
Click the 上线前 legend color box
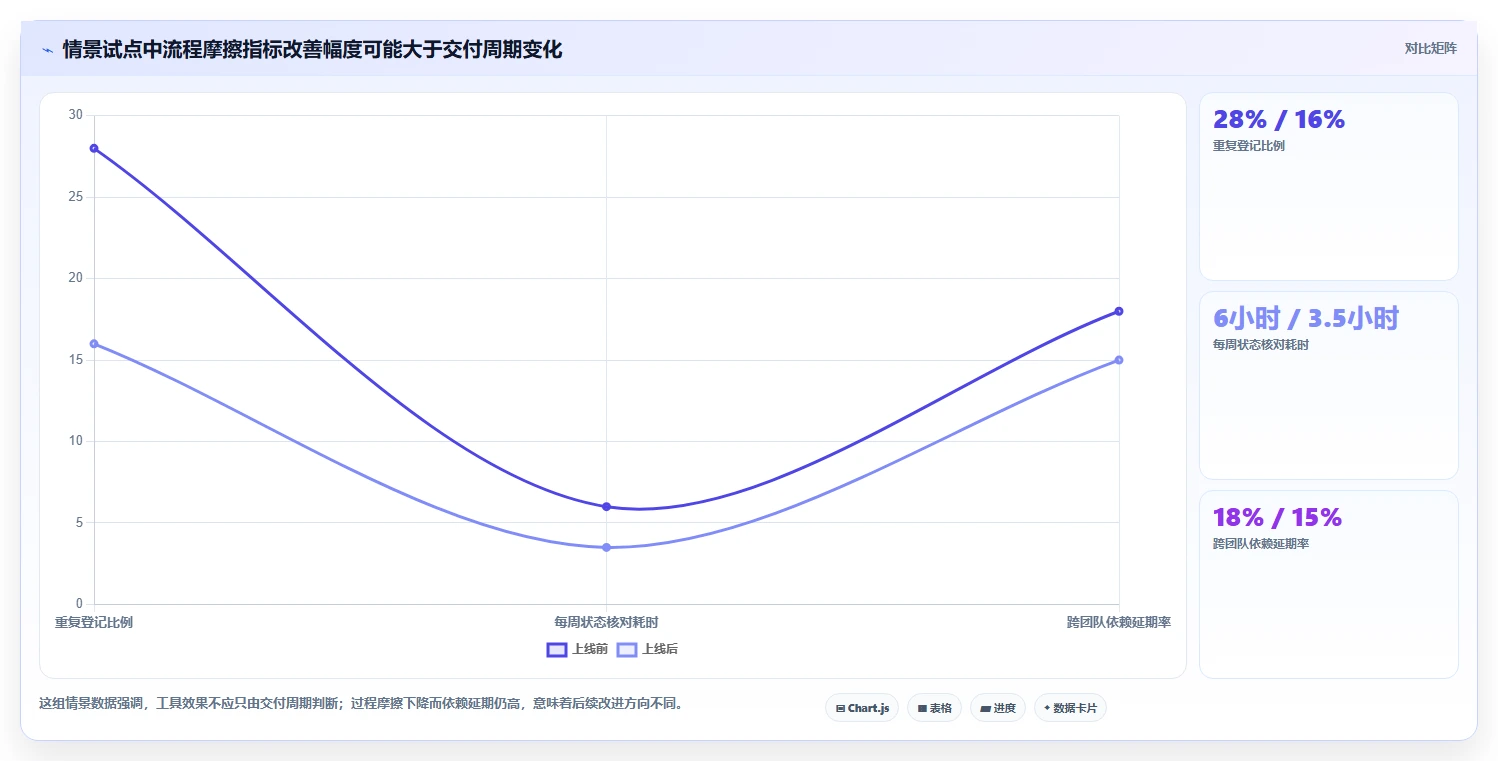[x=557, y=650]
